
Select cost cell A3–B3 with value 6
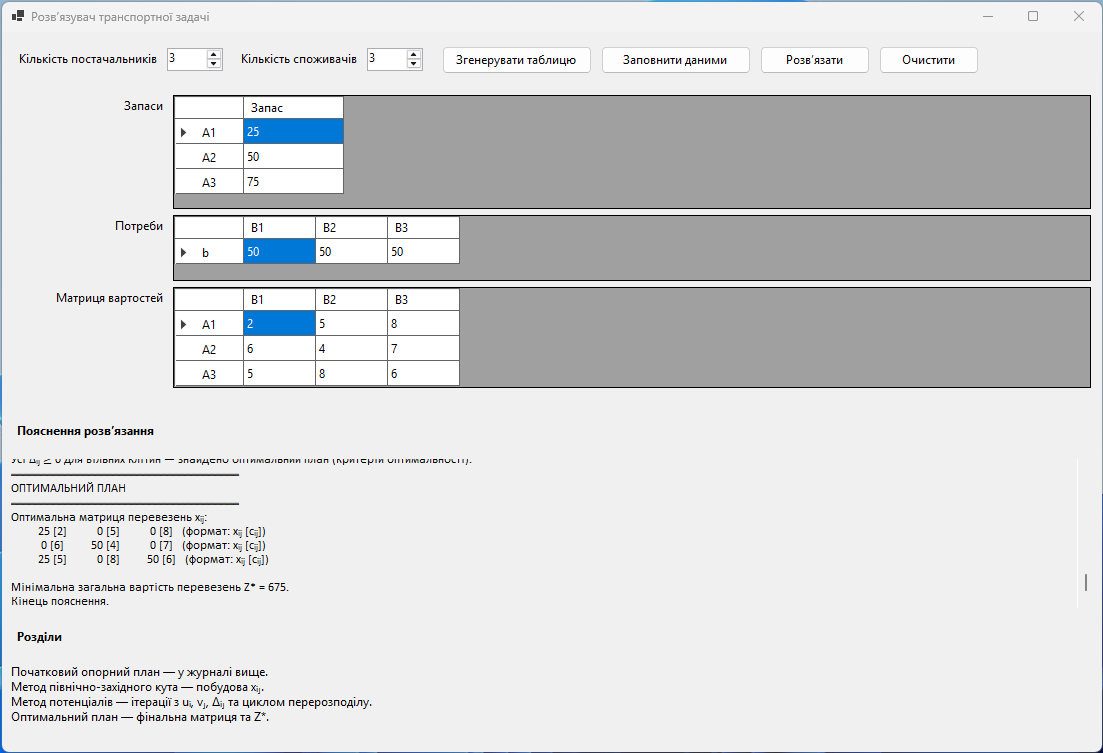(423, 374)
